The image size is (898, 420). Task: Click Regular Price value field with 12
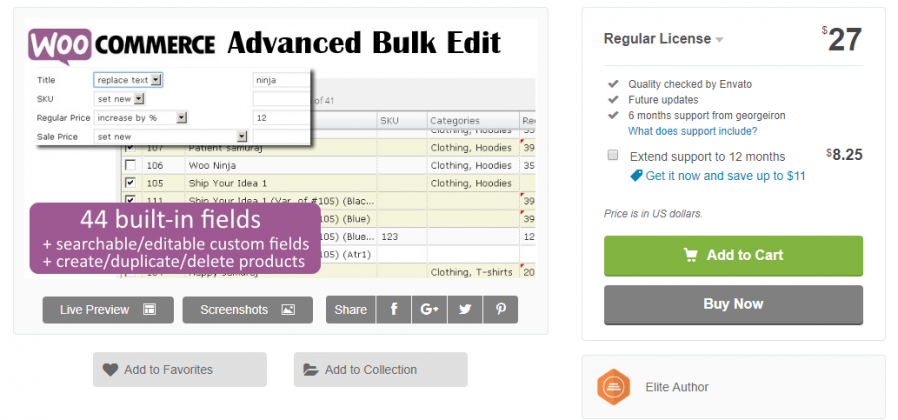[x=281, y=118]
